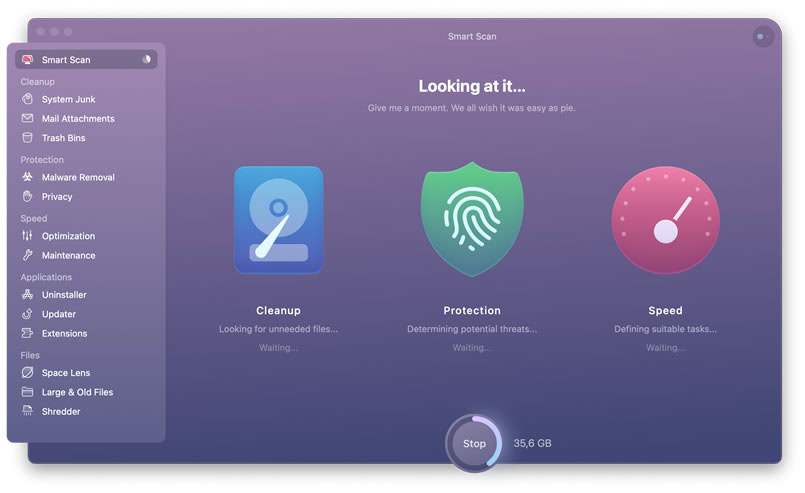
Task: Open Space Lens module
Action: point(86,373)
